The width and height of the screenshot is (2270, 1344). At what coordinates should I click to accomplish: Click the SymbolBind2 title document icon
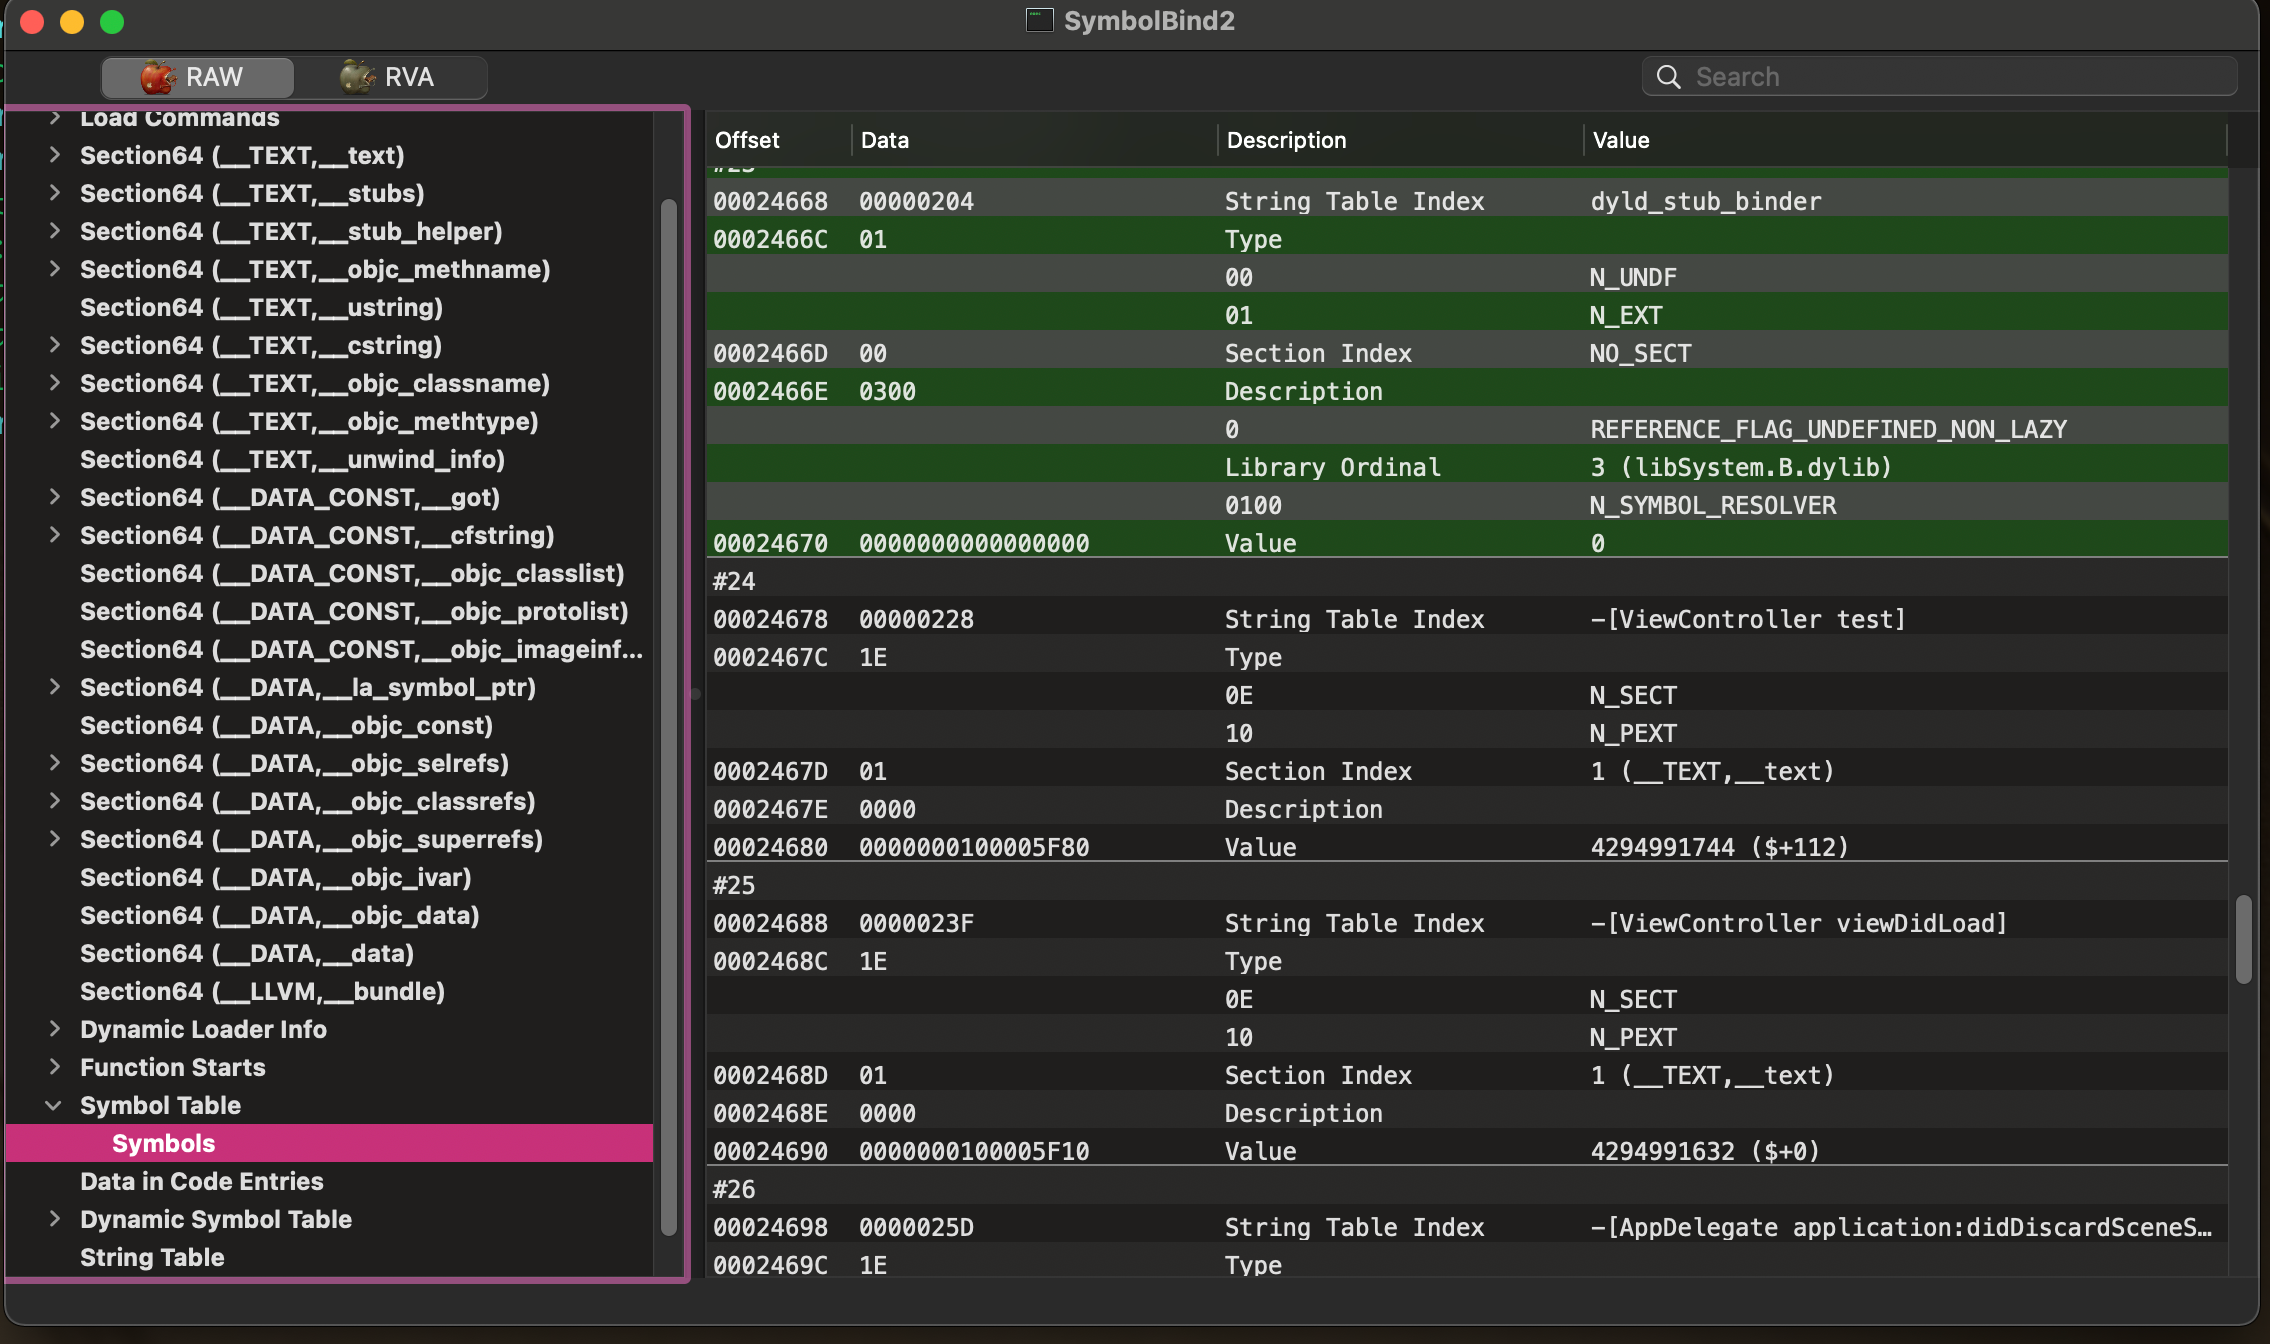1040,20
